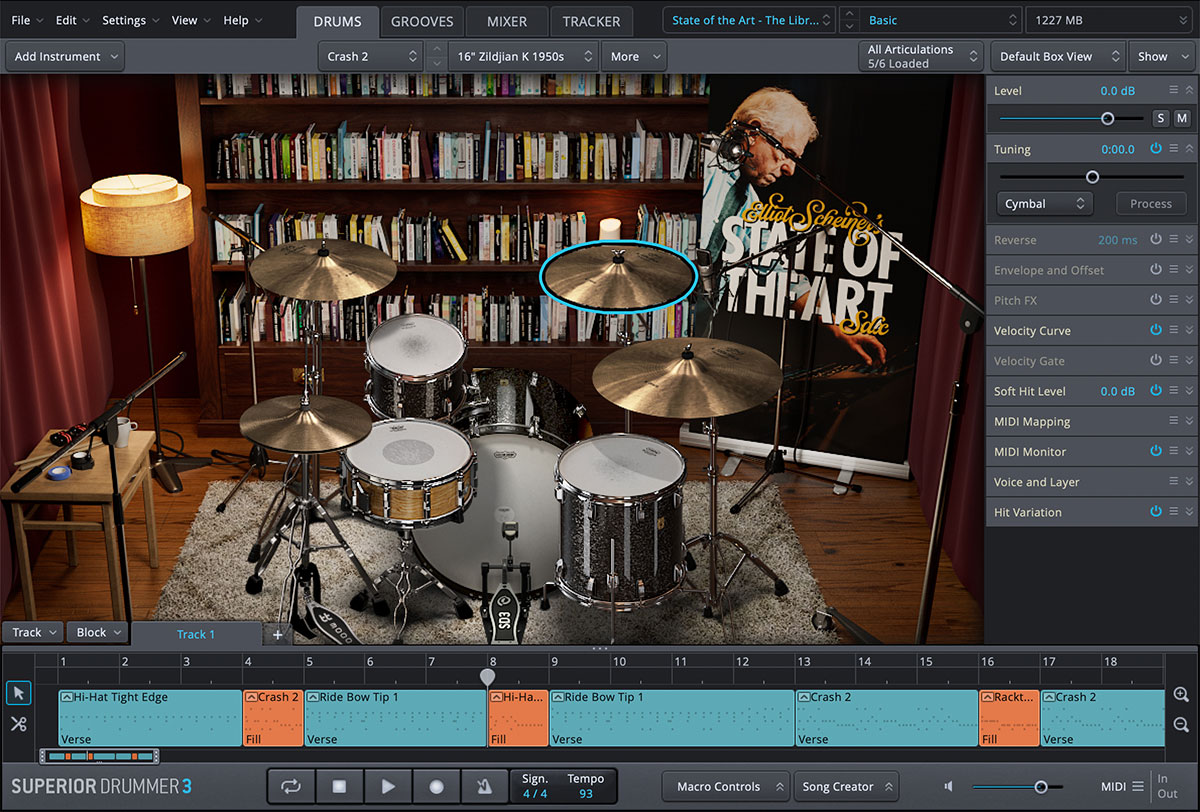Select the arrow pointer tool
The height and width of the screenshot is (812, 1200).
click(18, 693)
